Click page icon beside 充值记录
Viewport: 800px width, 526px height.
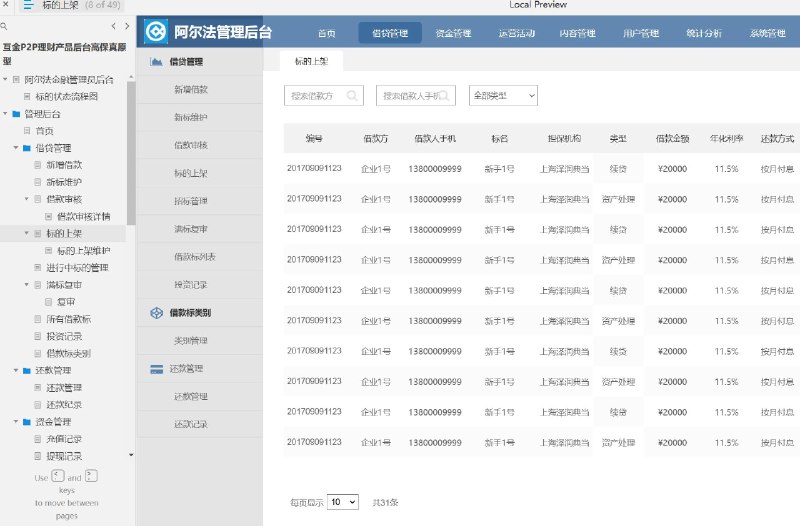38,439
